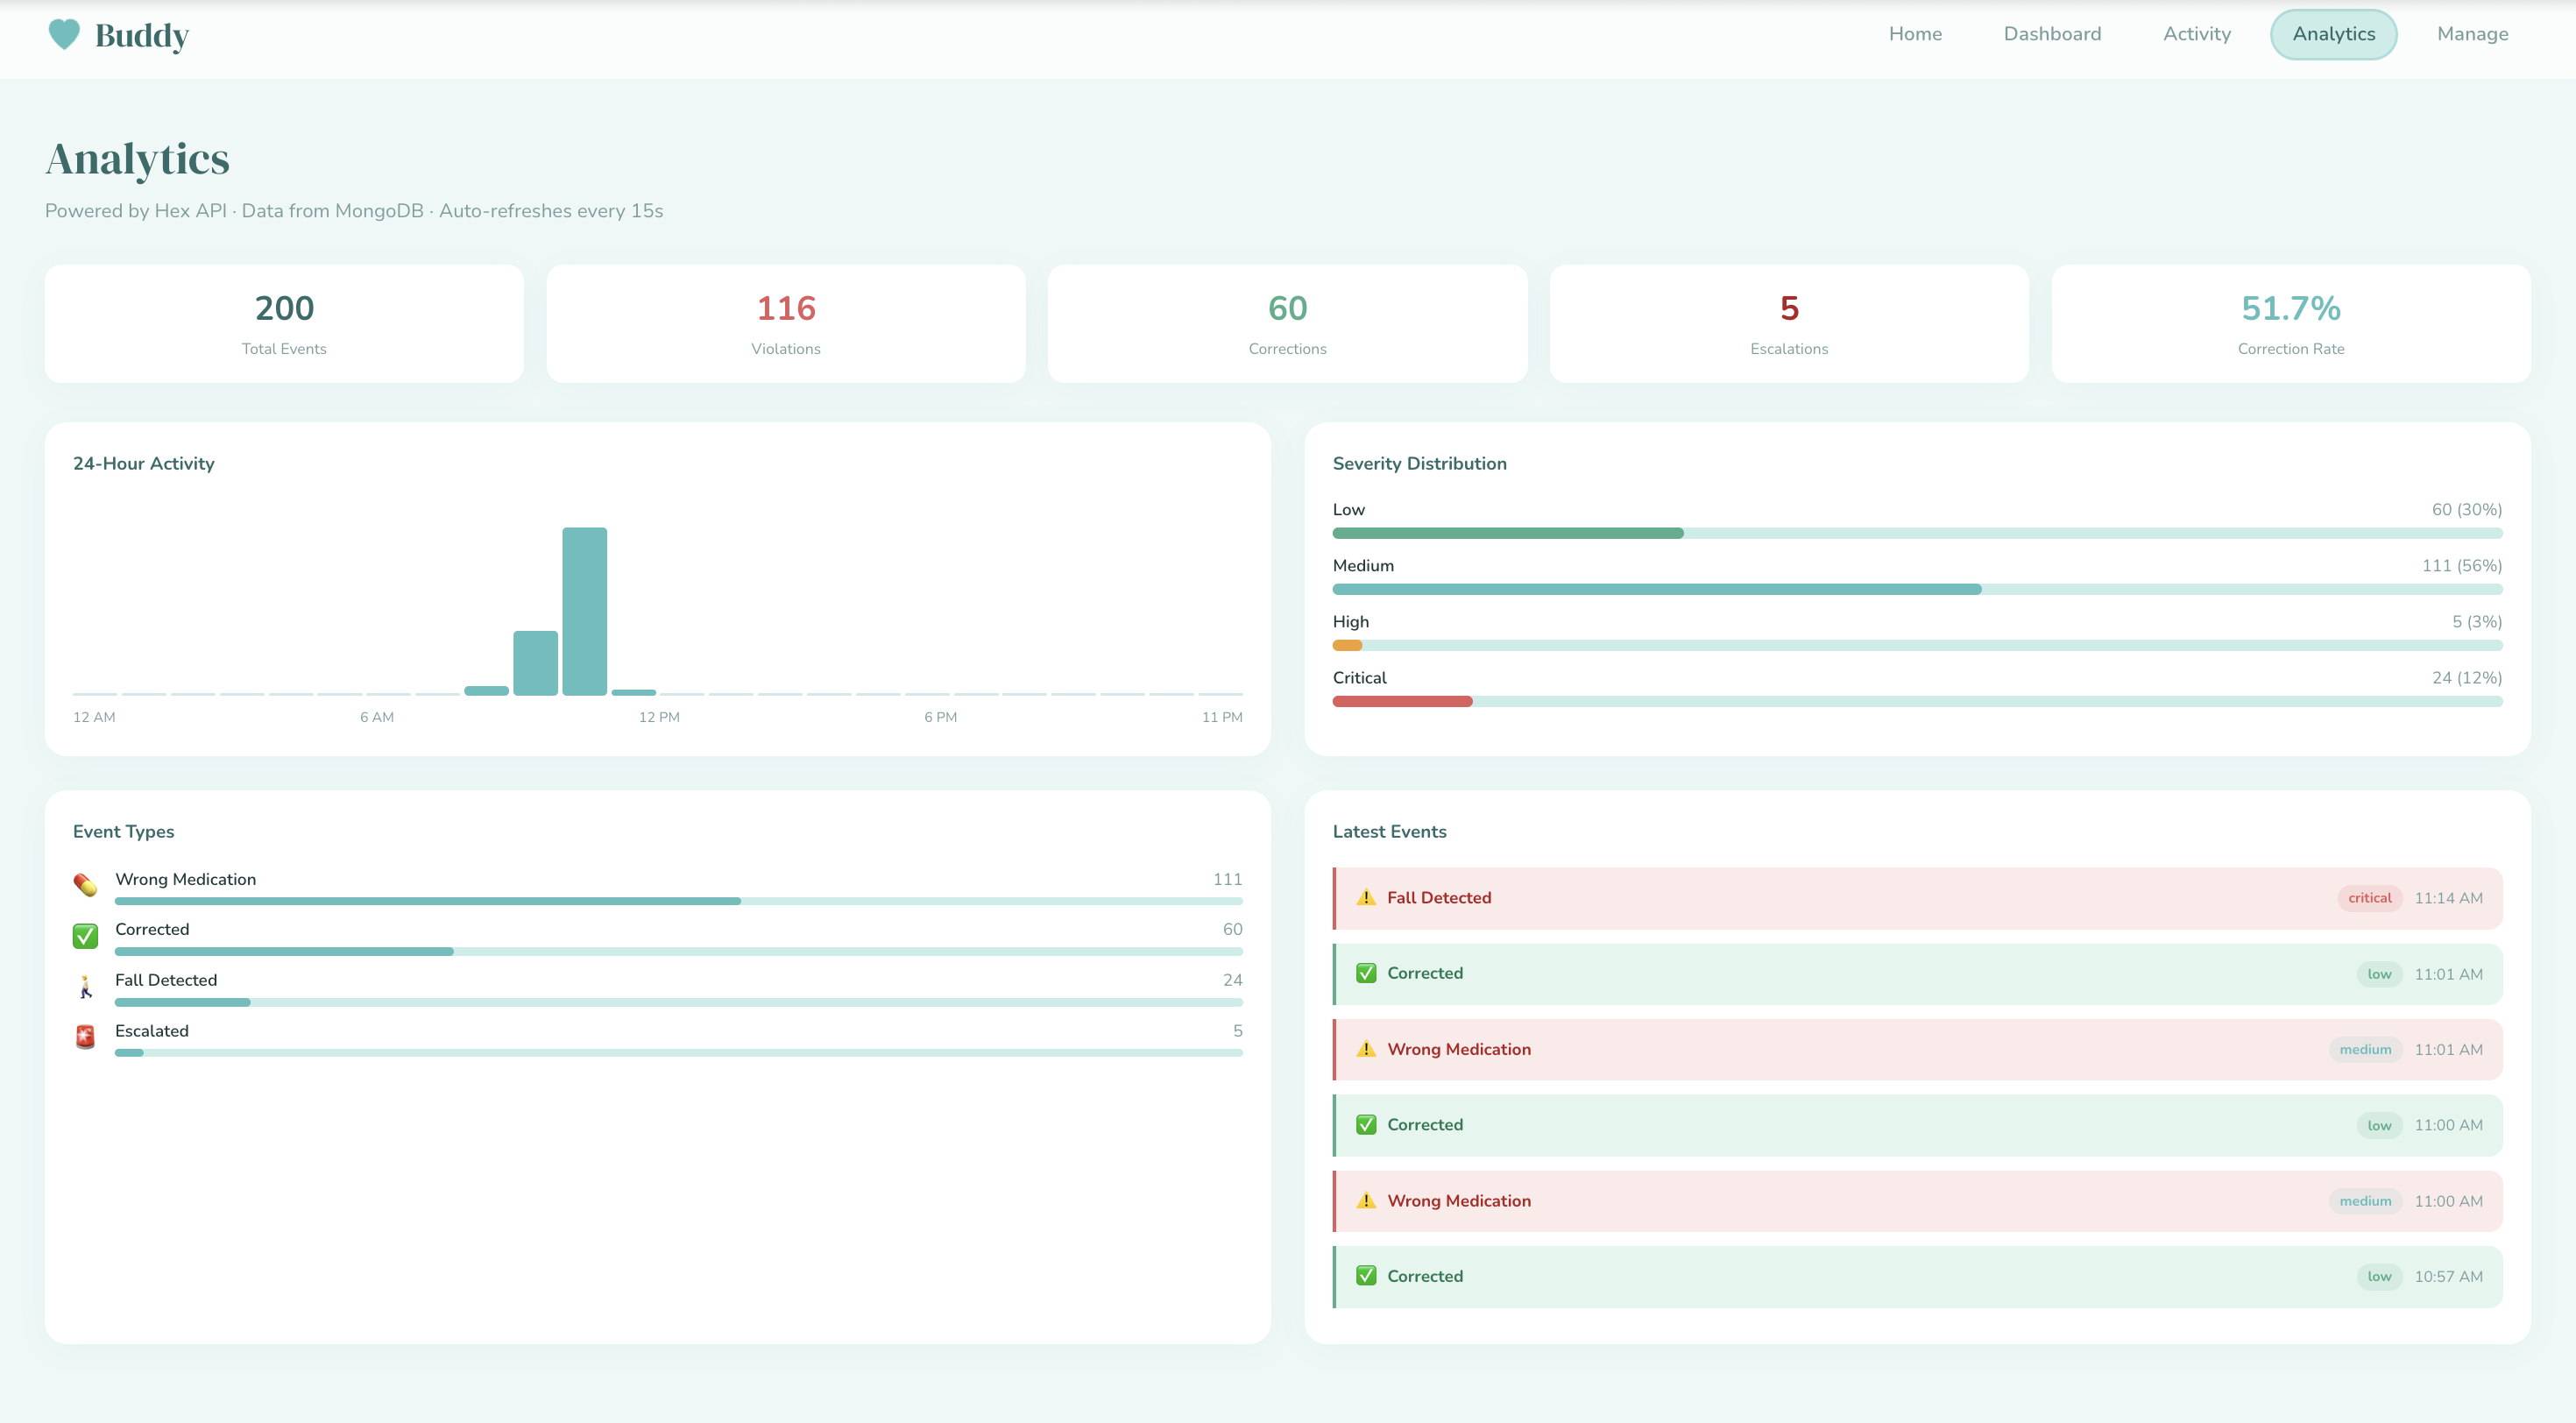Click the green check icon on the 11:01 AM Corrected event

(x=1366, y=974)
